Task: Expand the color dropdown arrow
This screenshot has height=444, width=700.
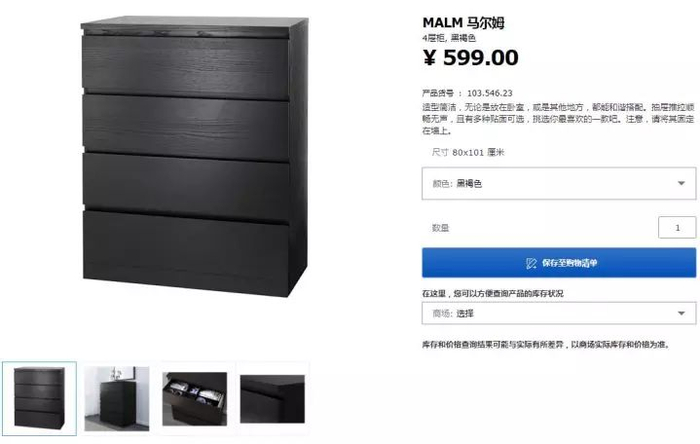Action: coord(681,183)
